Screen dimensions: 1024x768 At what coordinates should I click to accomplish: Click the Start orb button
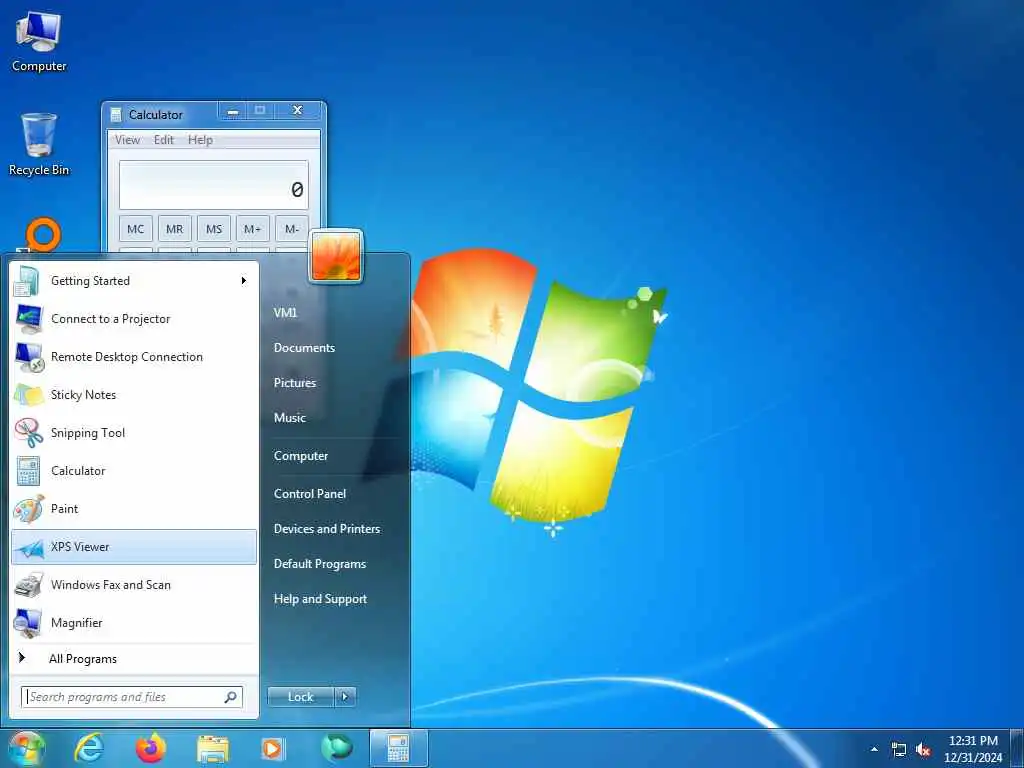coord(26,749)
